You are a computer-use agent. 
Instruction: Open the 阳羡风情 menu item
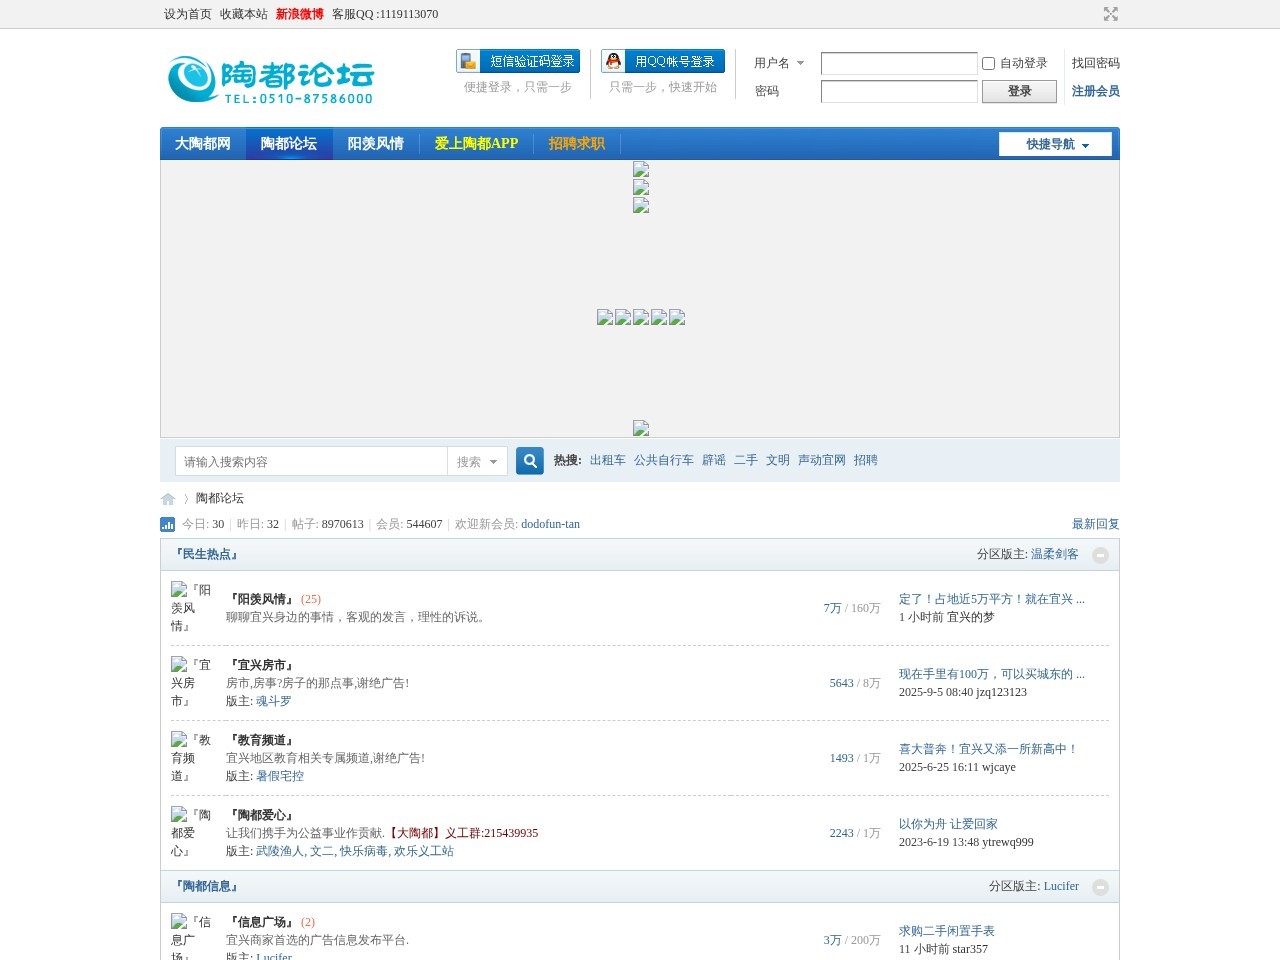click(x=376, y=143)
